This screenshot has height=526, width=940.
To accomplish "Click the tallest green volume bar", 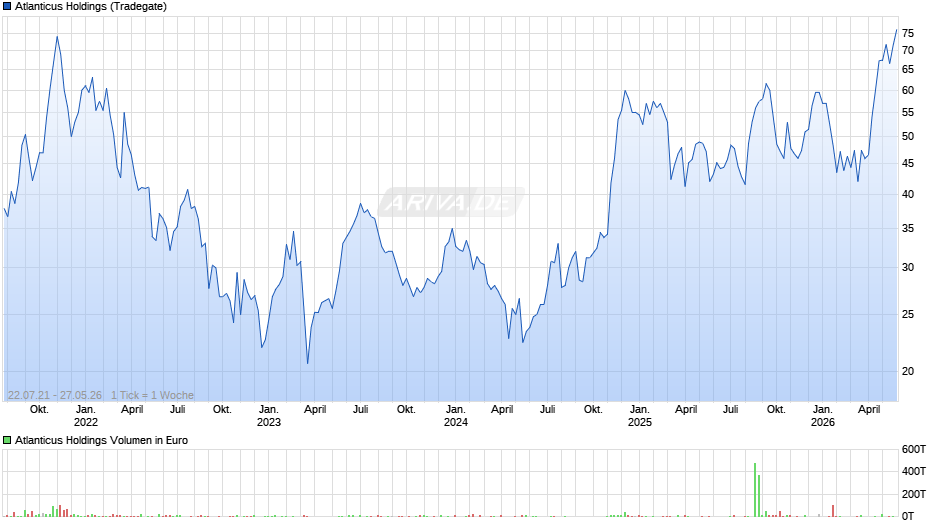I will [755, 489].
